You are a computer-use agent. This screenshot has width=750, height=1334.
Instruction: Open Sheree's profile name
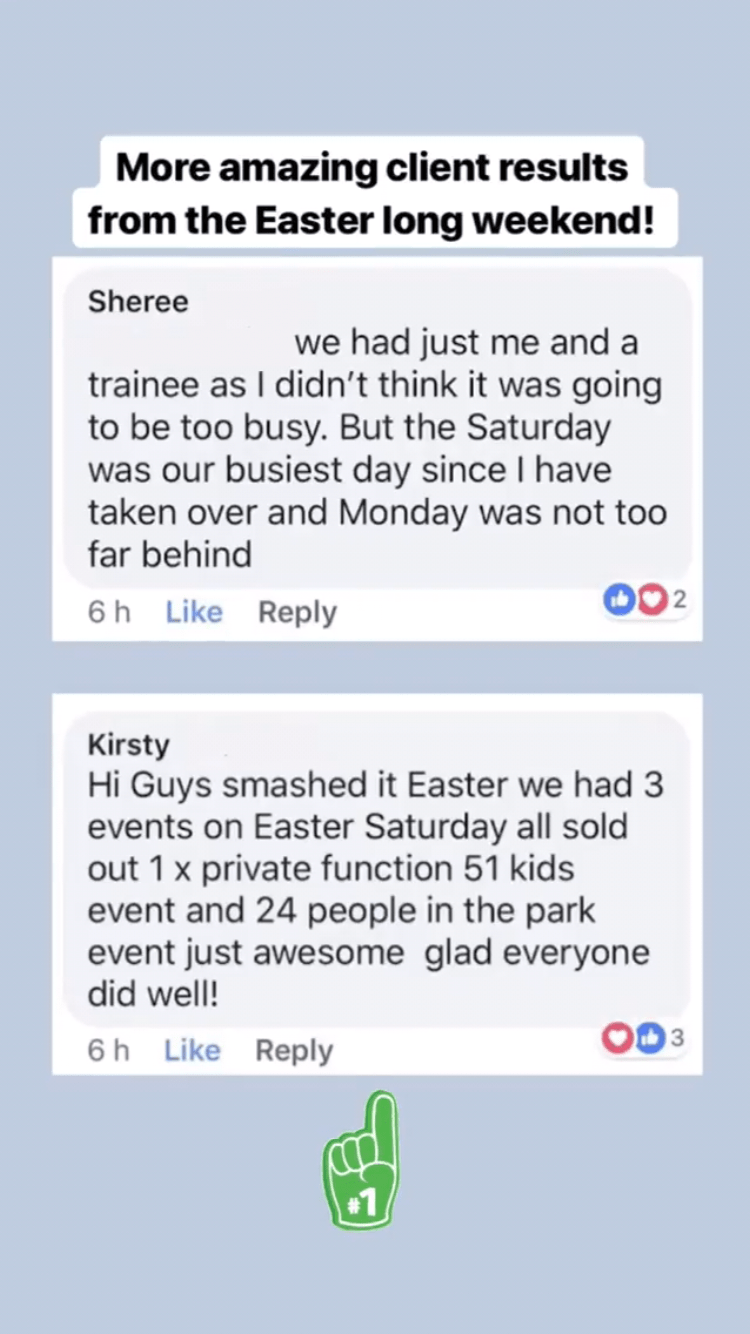point(138,301)
